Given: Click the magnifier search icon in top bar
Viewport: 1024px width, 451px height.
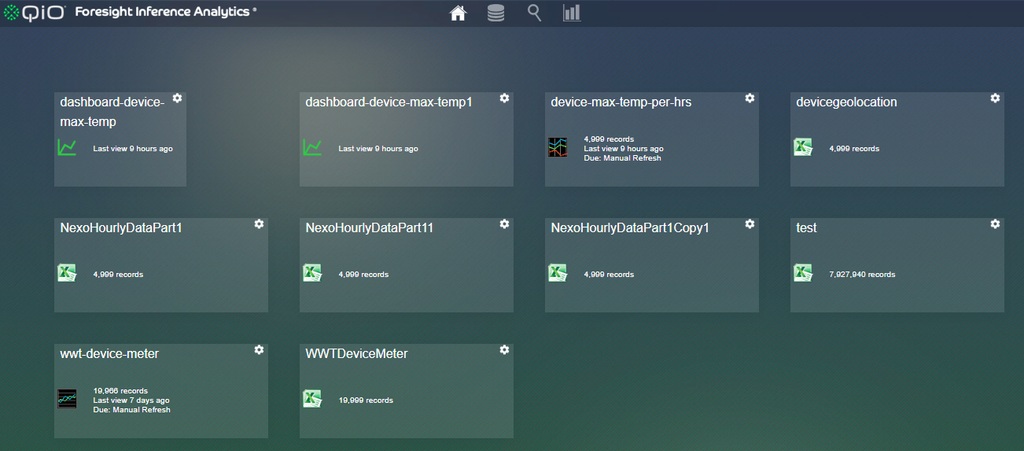Looking at the screenshot, I should click(x=534, y=13).
